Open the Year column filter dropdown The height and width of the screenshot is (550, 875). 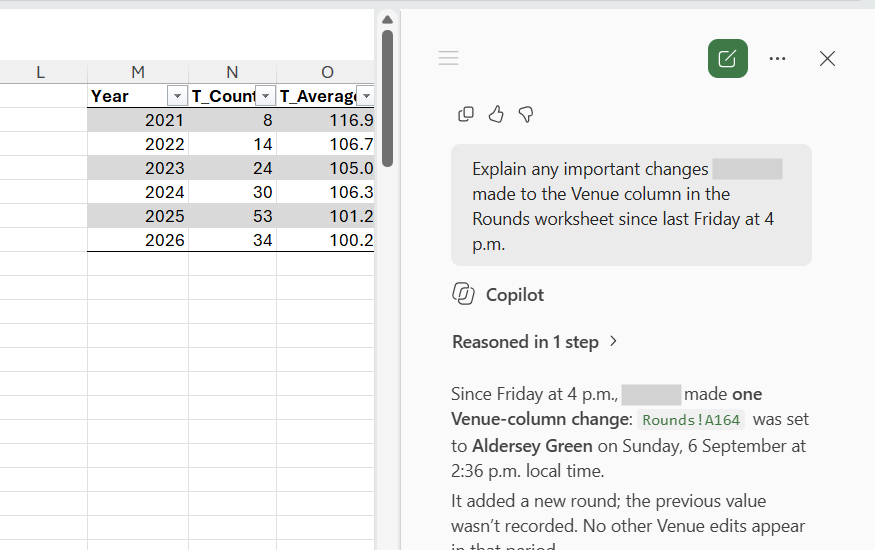(x=177, y=96)
